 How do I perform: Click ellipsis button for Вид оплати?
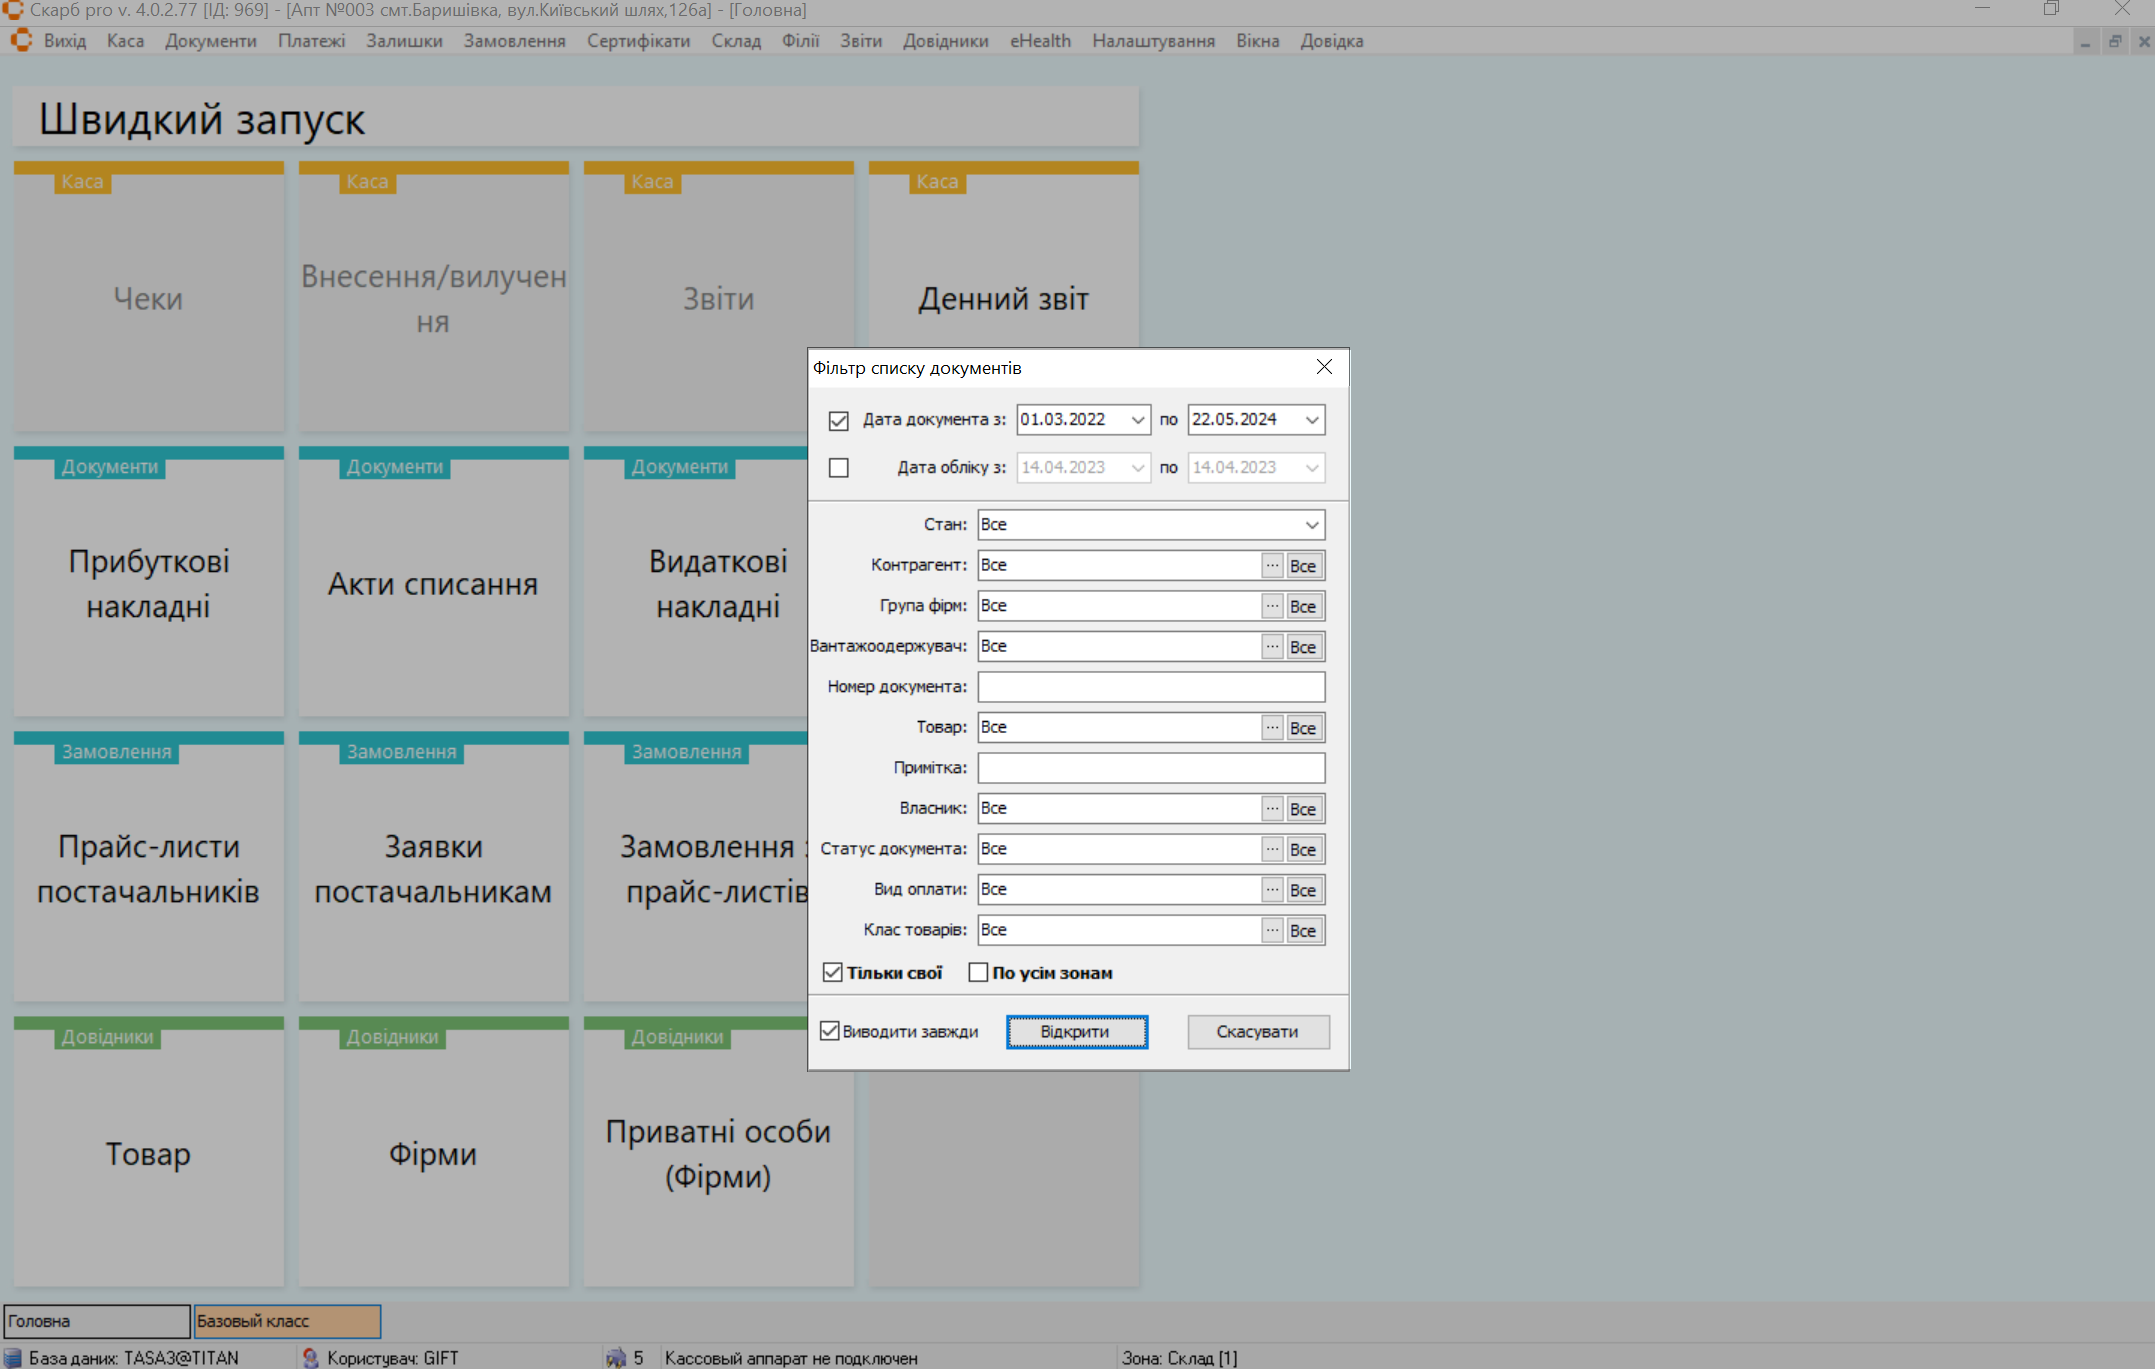coord(1272,890)
